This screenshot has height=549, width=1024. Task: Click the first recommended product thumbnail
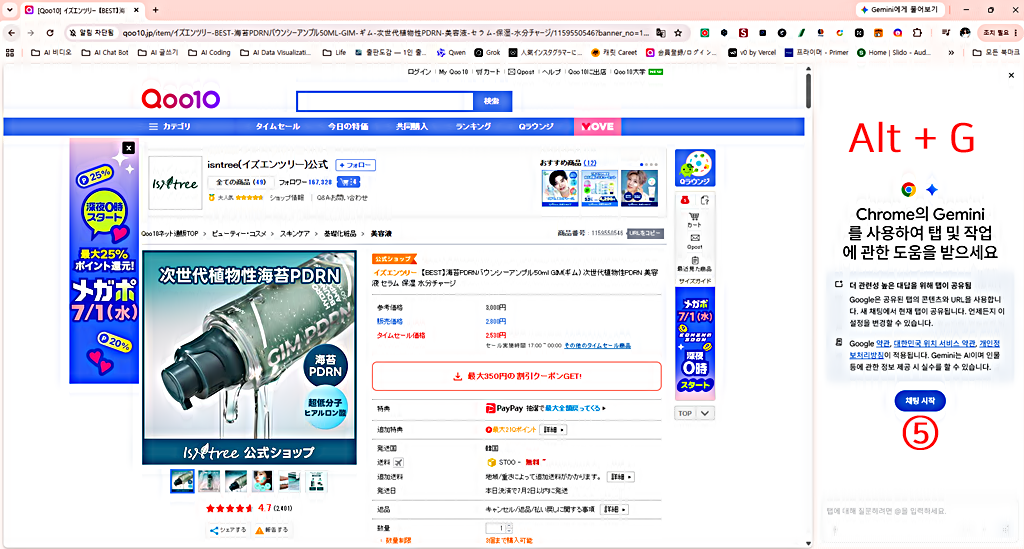pos(560,188)
